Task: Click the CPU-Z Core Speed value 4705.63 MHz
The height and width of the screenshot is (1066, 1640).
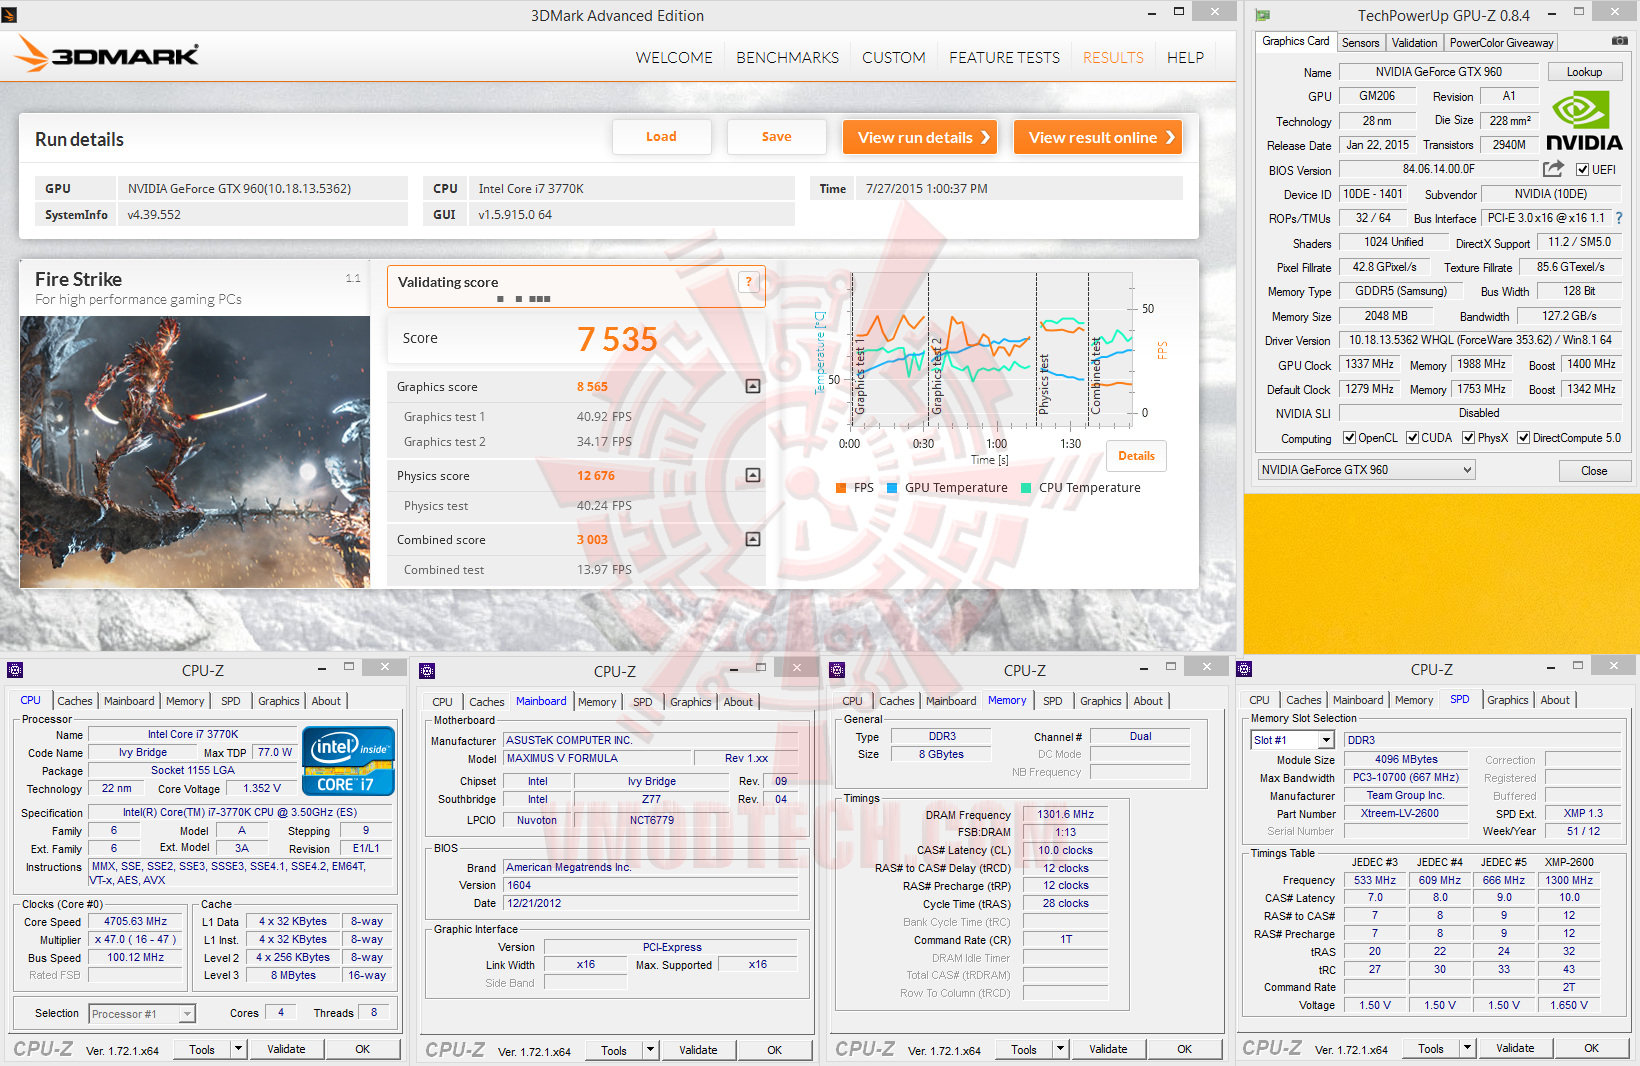Action: [136, 922]
